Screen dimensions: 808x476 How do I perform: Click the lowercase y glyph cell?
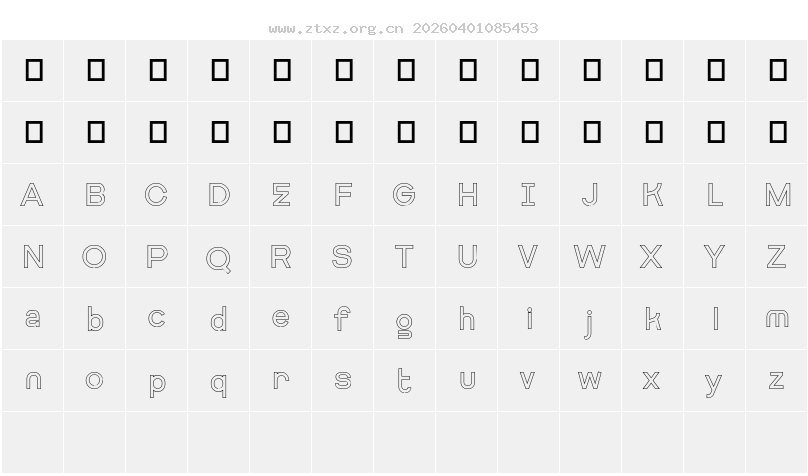pyautogui.click(x=714, y=383)
